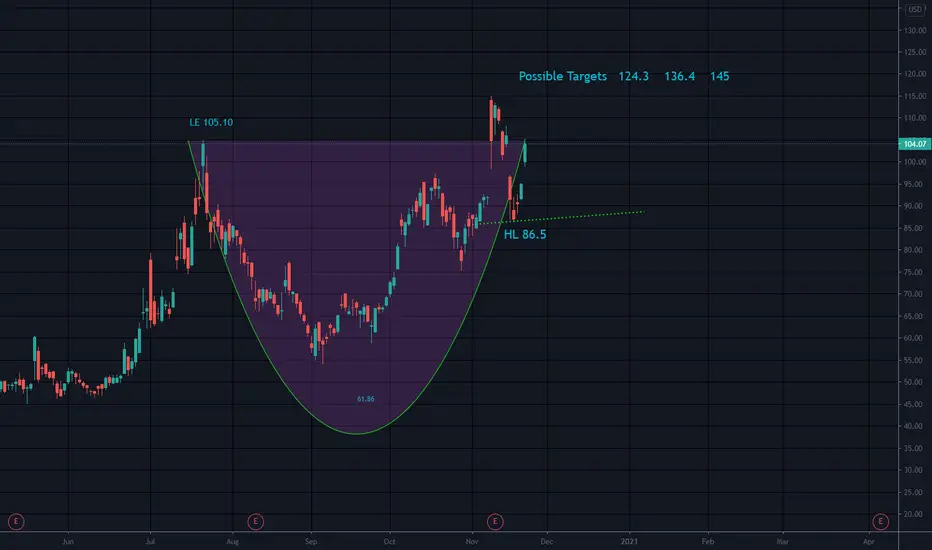Click the 50.00 price scale value
The width and height of the screenshot is (932, 550).
pos(915,382)
